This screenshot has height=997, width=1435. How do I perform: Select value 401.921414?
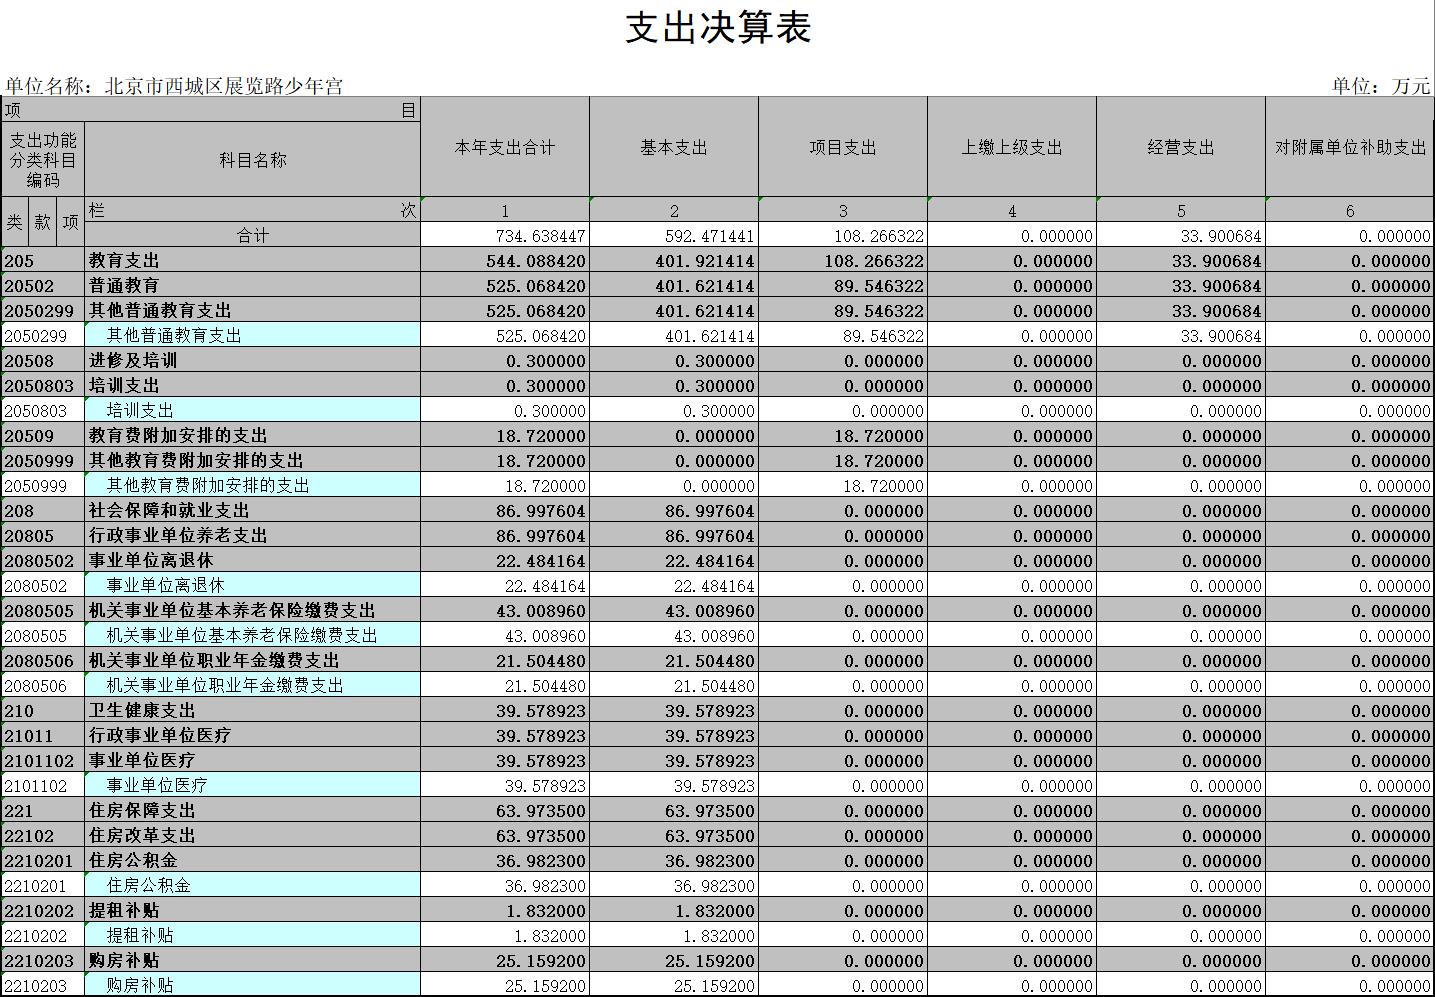[674, 261]
